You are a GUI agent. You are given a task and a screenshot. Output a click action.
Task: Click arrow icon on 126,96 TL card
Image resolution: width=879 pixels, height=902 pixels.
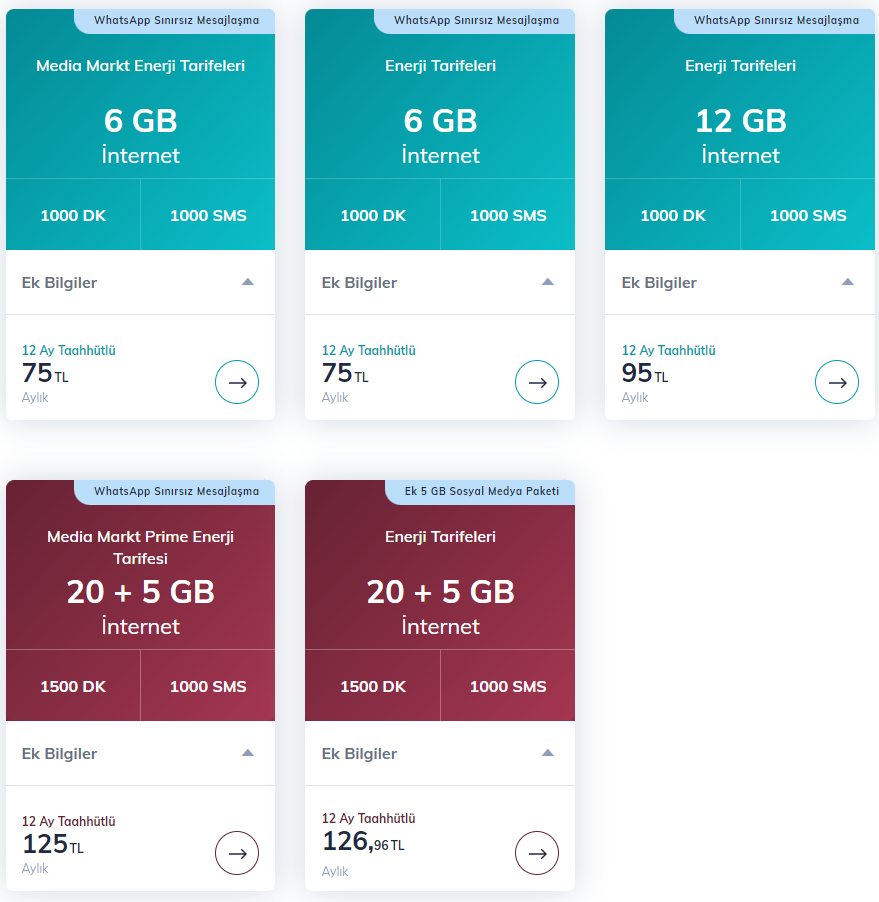click(x=537, y=853)
